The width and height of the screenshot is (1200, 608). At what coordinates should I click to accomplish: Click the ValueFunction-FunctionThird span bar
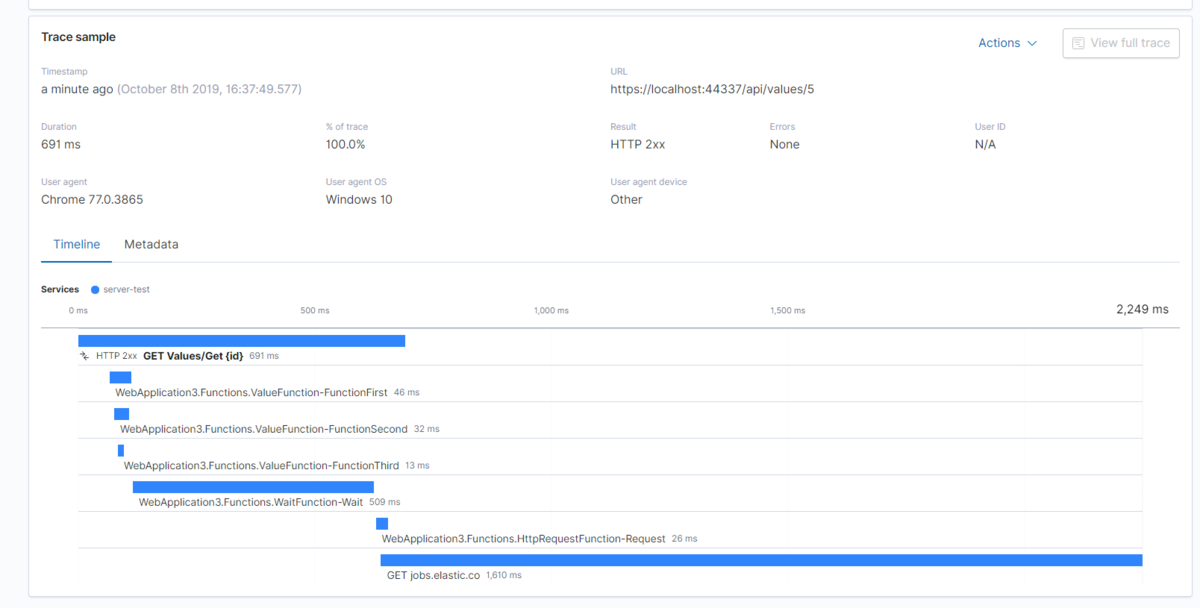coord(121,451)
